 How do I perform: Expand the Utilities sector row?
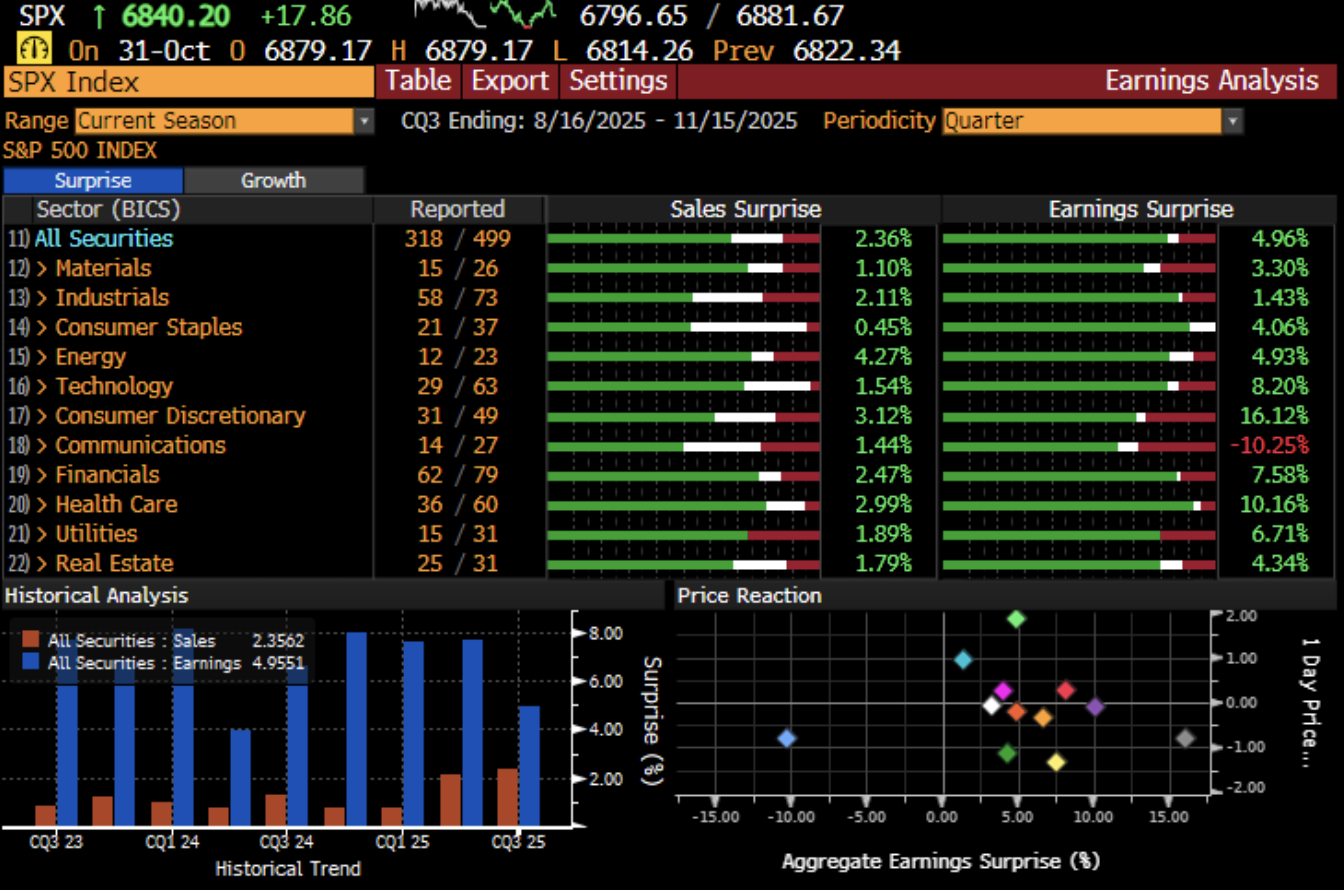coord(42,534)
